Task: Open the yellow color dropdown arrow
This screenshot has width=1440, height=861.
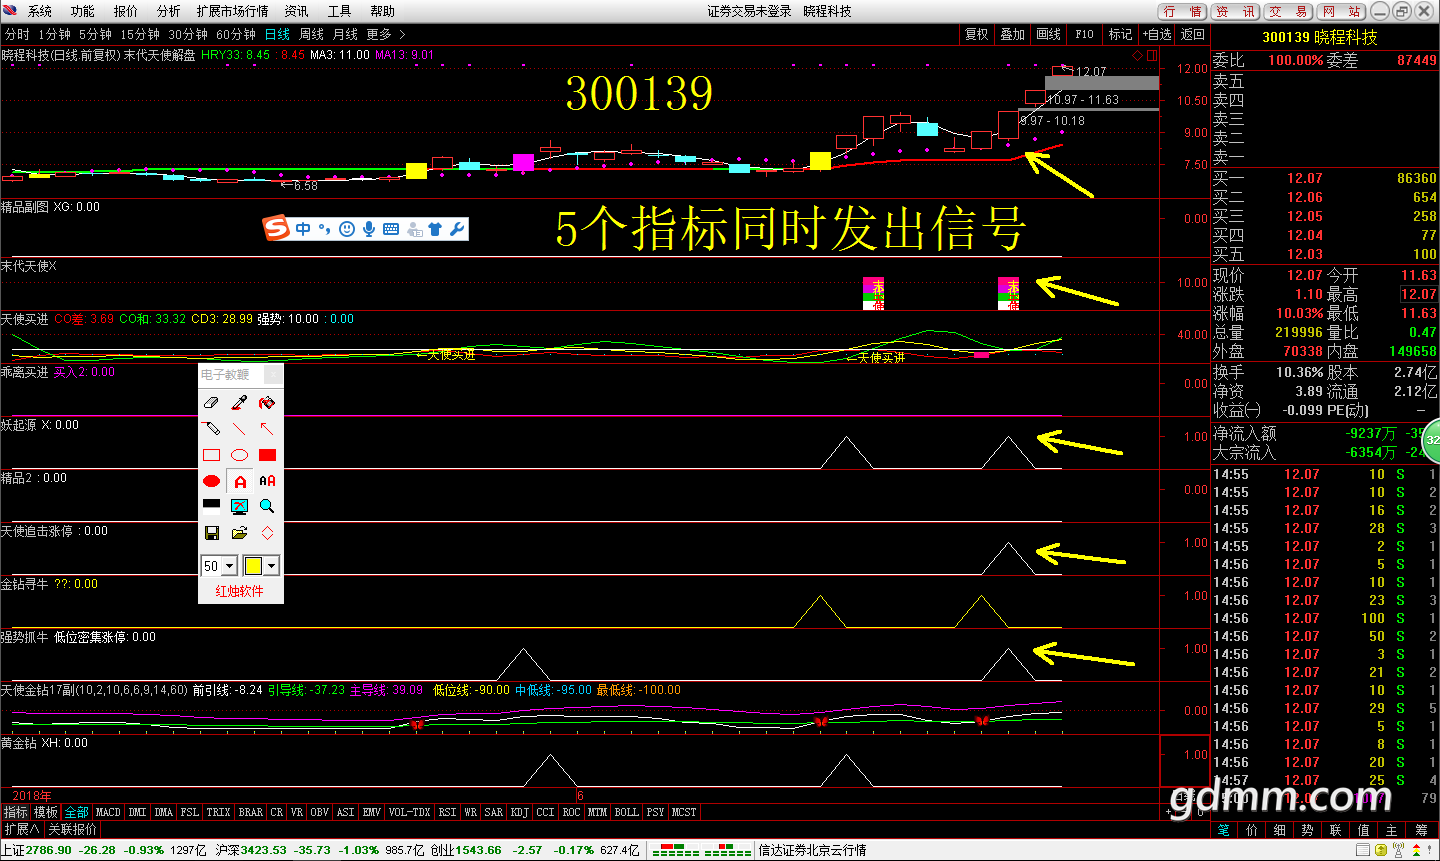Action: click(271, 566)
